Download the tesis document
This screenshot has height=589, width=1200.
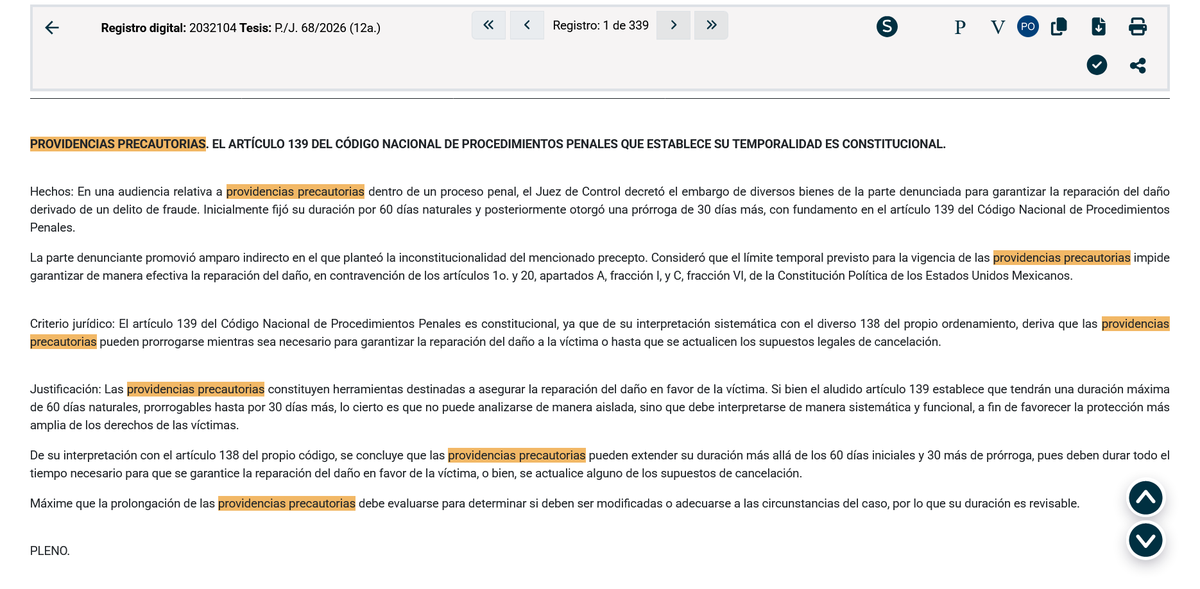(x=1098, y=27)
